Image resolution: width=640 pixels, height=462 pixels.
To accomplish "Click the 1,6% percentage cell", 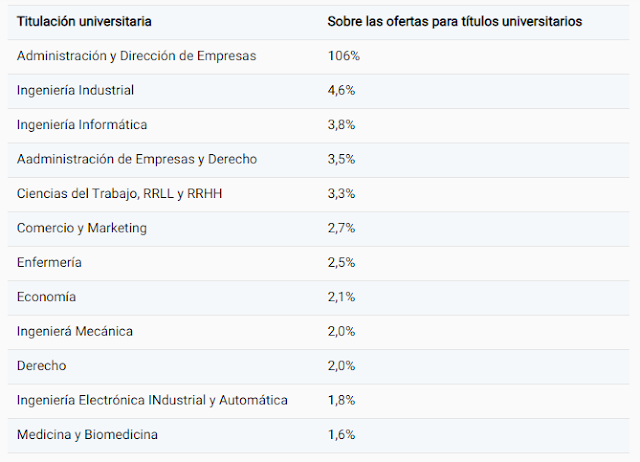I will point(341,435).
